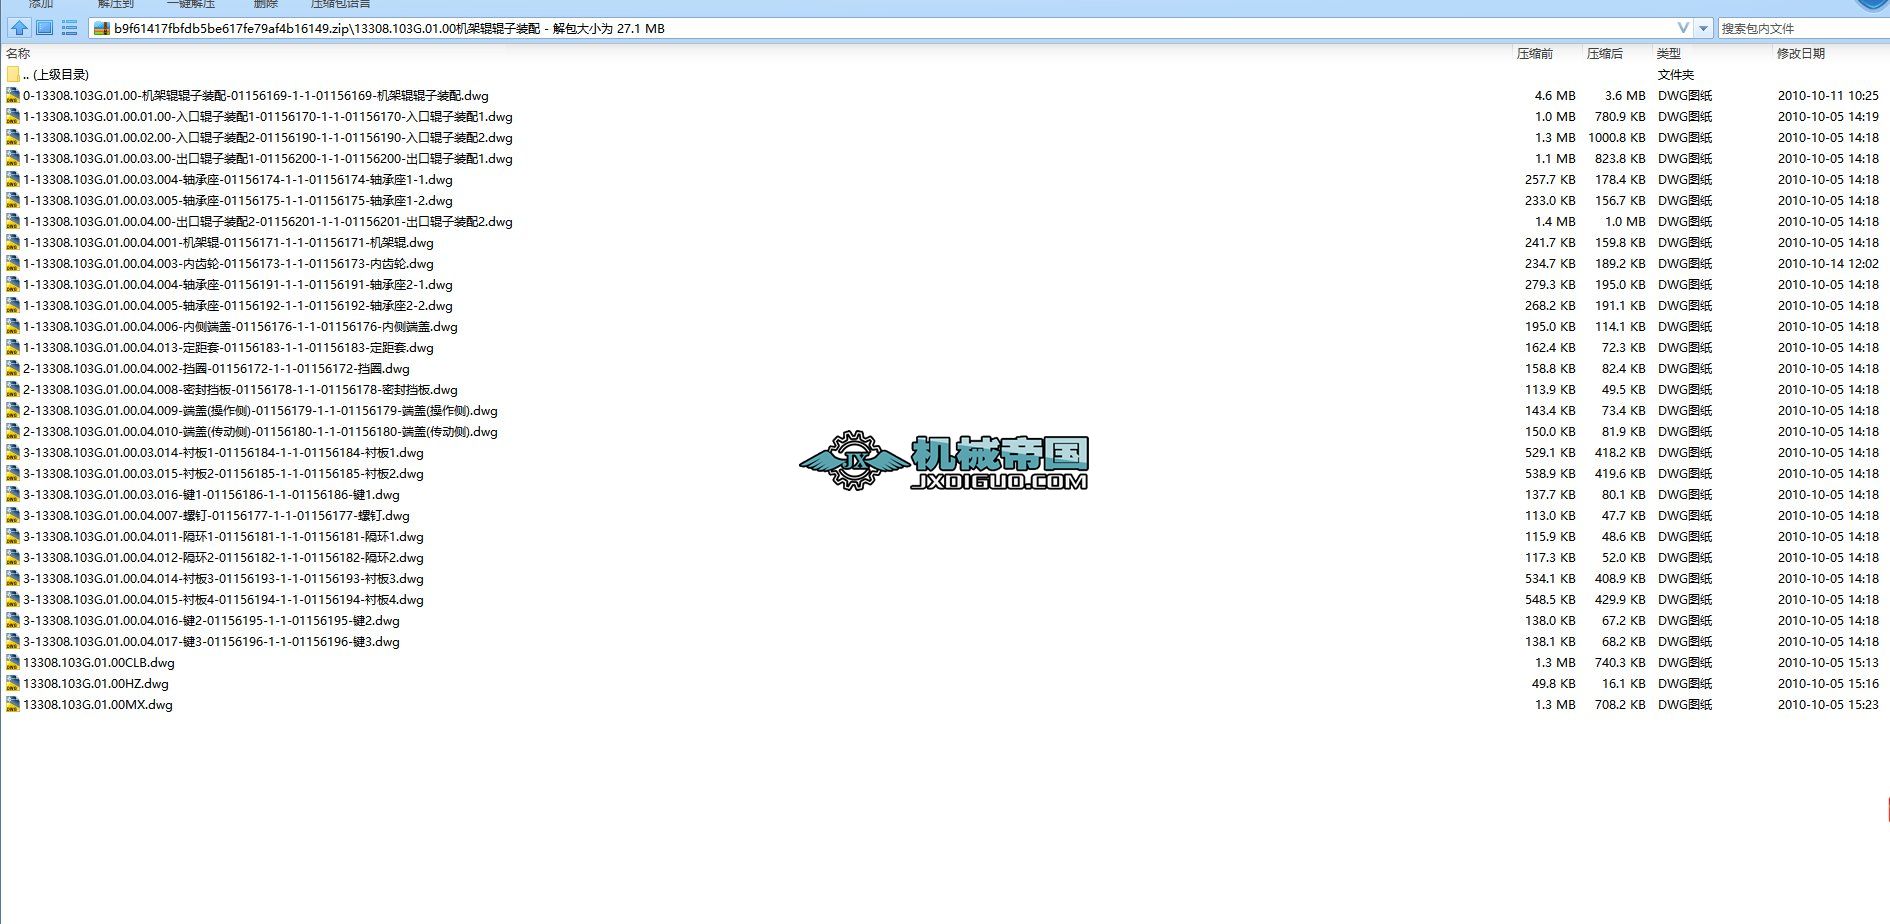This screenshot has height=924, width=1890.
Task: Click the 2010-10-14 12:02 modified date
Action: click(x=1828, y=264)
